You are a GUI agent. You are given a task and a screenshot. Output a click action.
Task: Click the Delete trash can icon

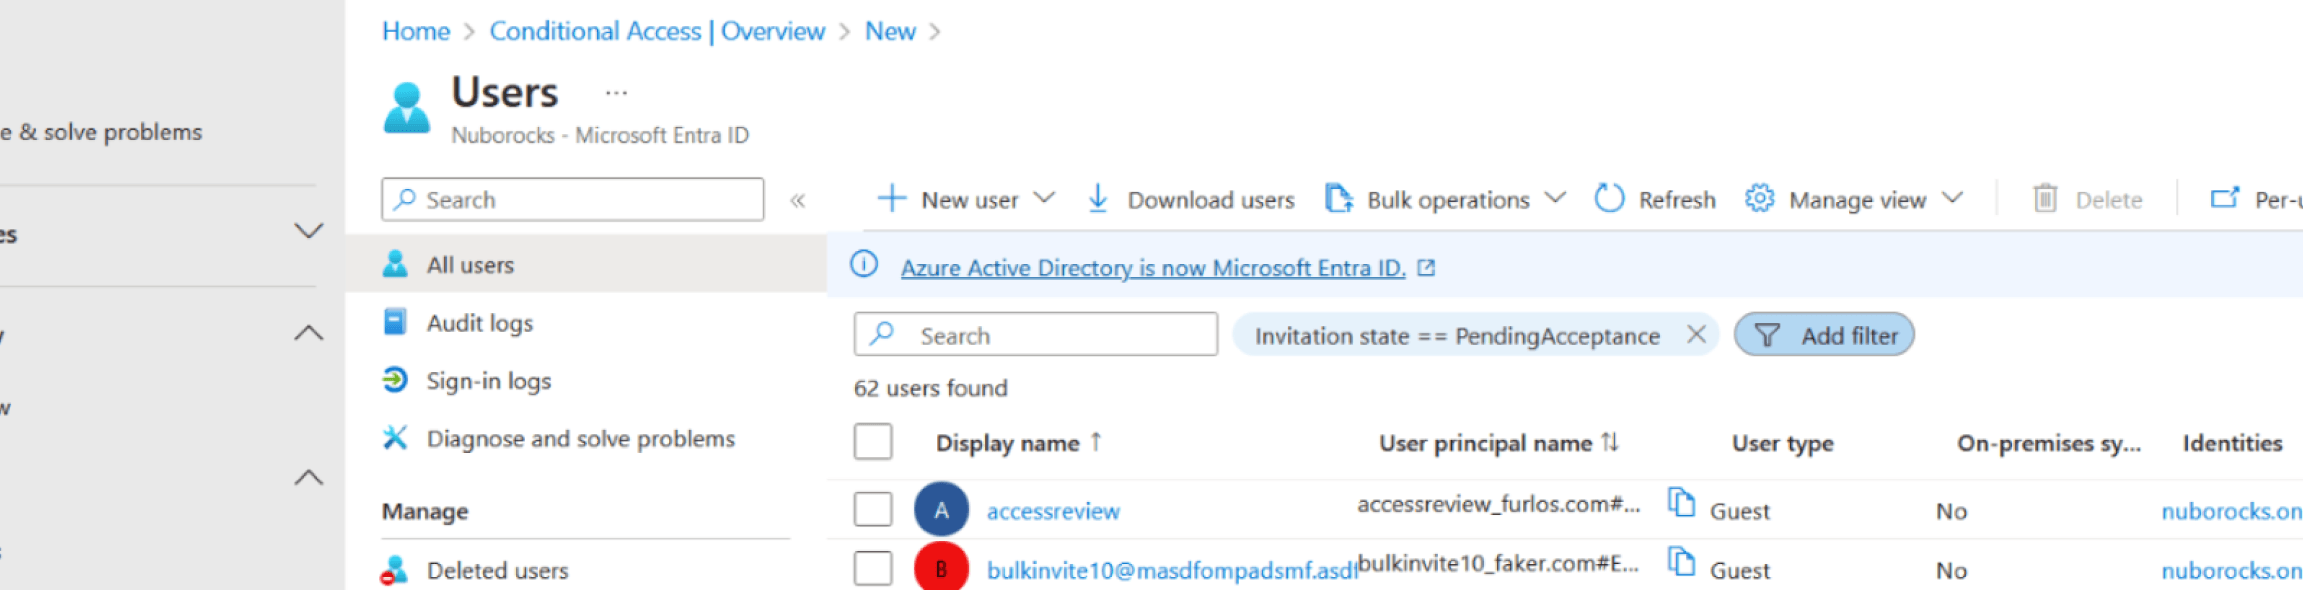point(2045,199)
